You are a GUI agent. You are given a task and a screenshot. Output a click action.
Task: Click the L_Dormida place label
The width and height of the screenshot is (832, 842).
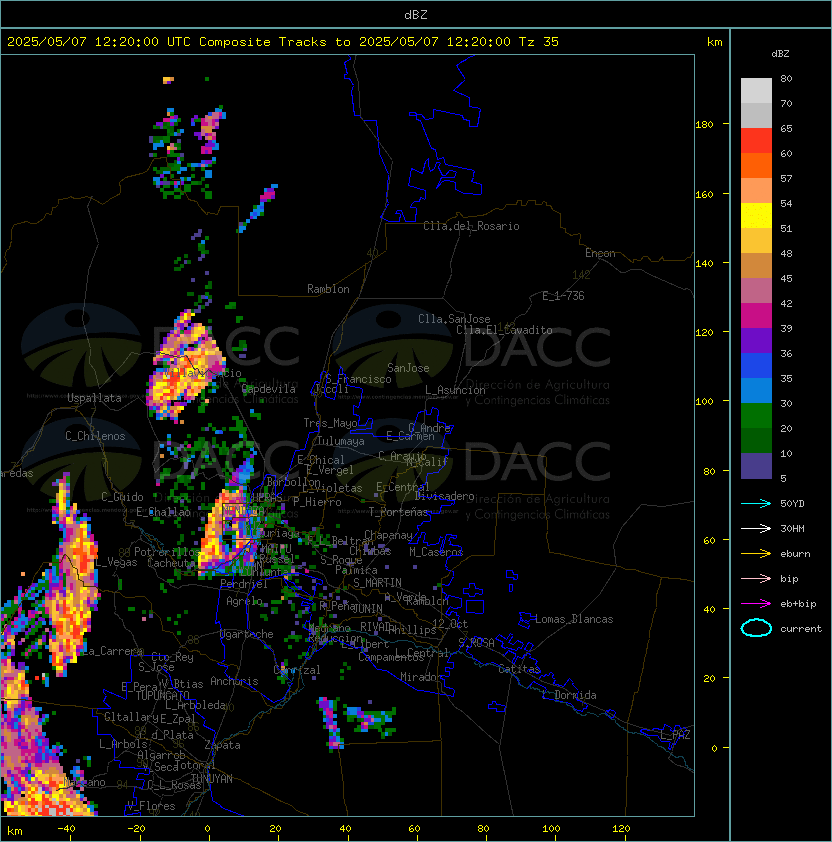click(569, 695)
